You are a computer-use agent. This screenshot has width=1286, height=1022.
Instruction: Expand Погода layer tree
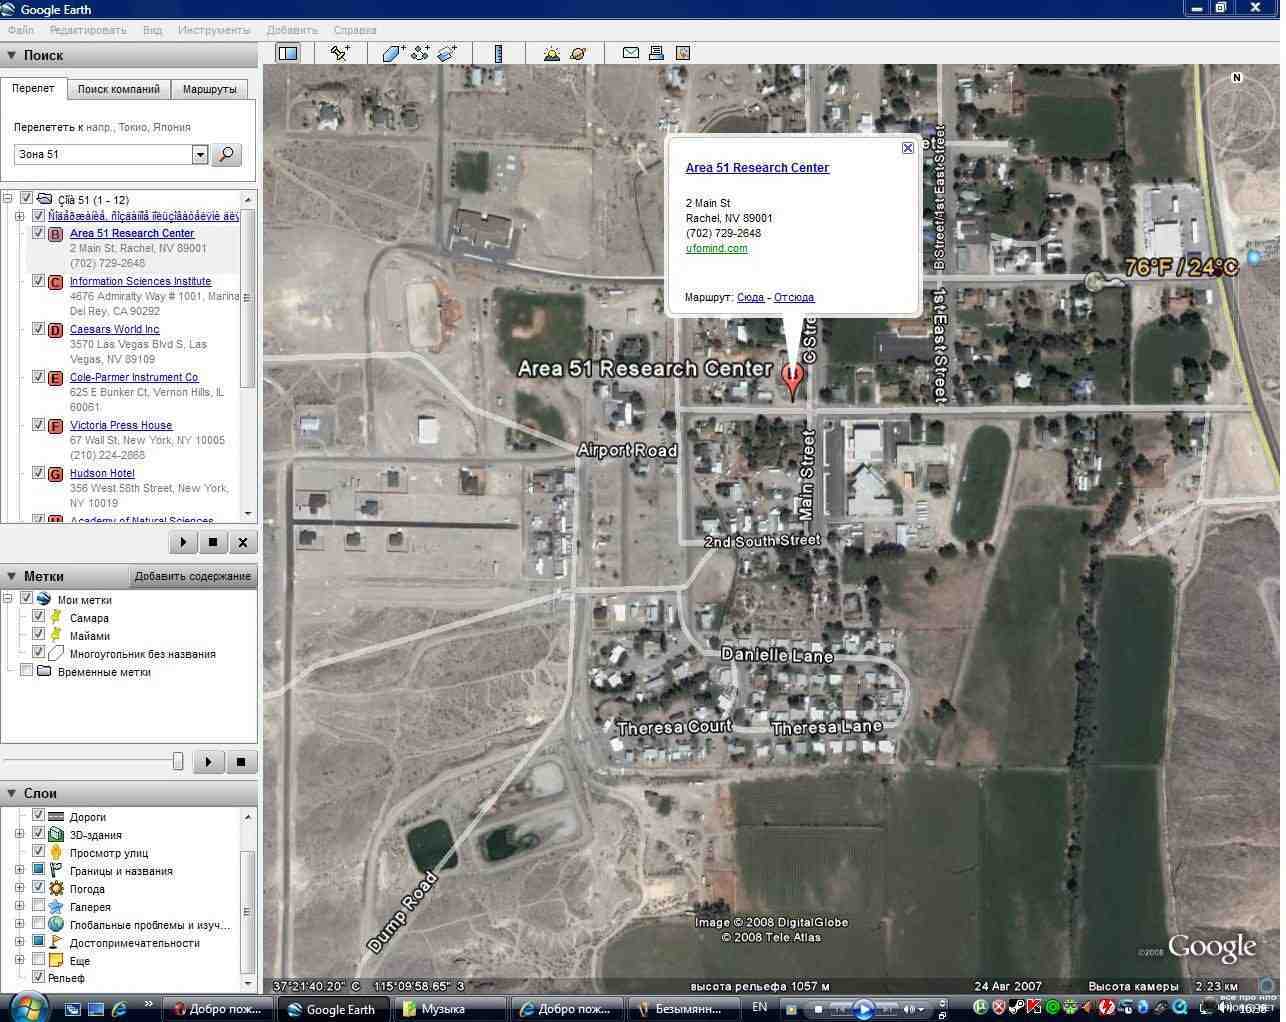coord(19,888)
